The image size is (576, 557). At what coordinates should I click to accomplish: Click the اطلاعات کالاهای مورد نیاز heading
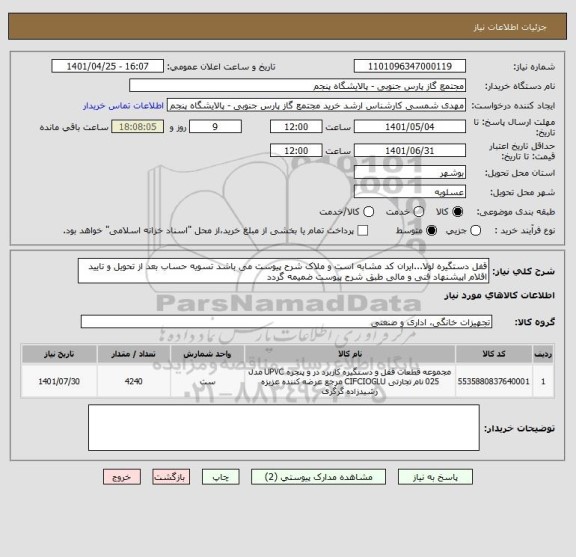pyautogui.click(x=499, y=295)
